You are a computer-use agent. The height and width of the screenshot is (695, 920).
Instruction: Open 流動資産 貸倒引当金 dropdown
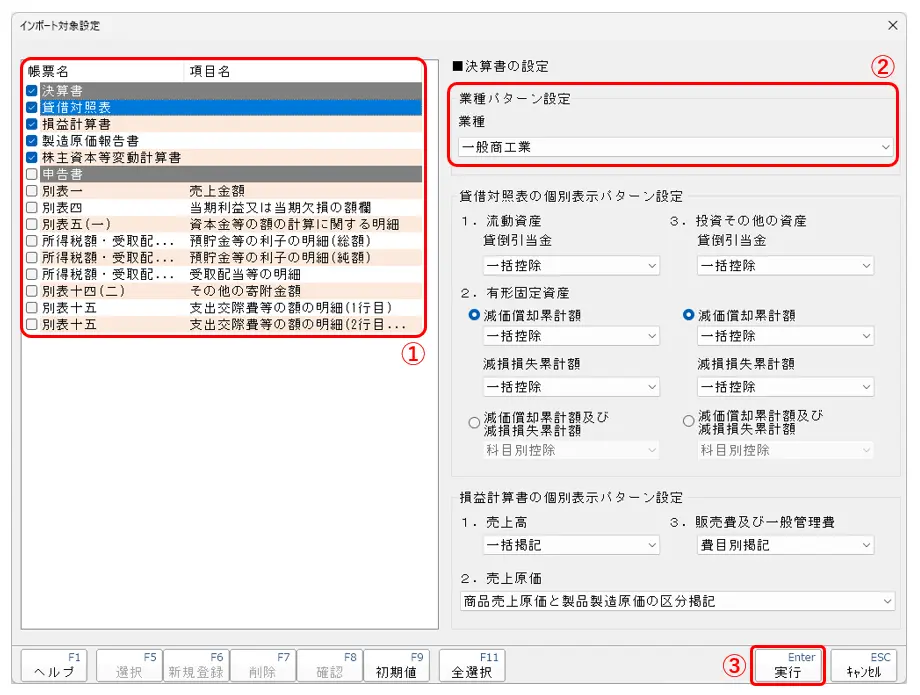(571, 266)
